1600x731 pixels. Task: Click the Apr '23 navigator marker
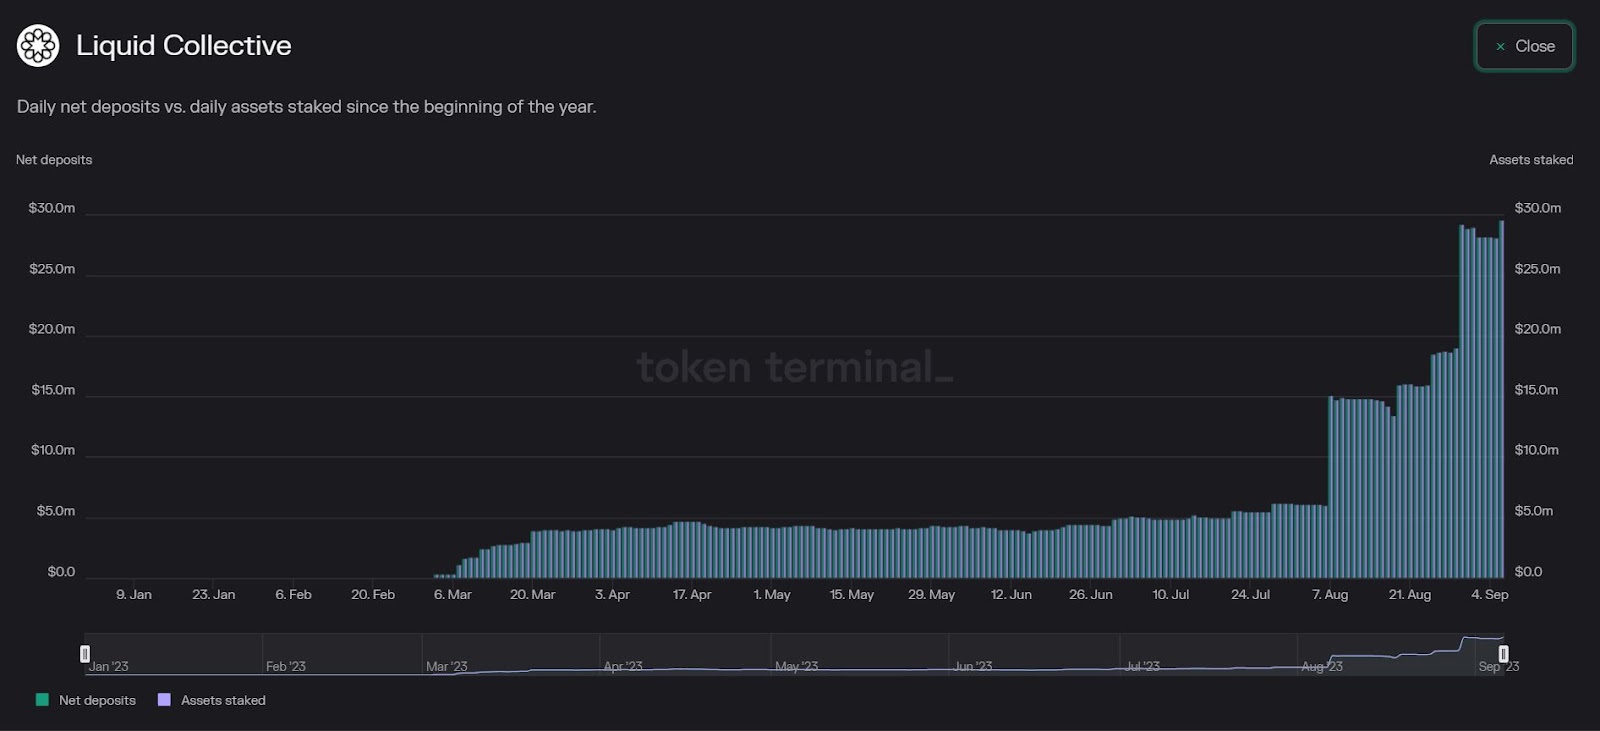coord(623,666)
